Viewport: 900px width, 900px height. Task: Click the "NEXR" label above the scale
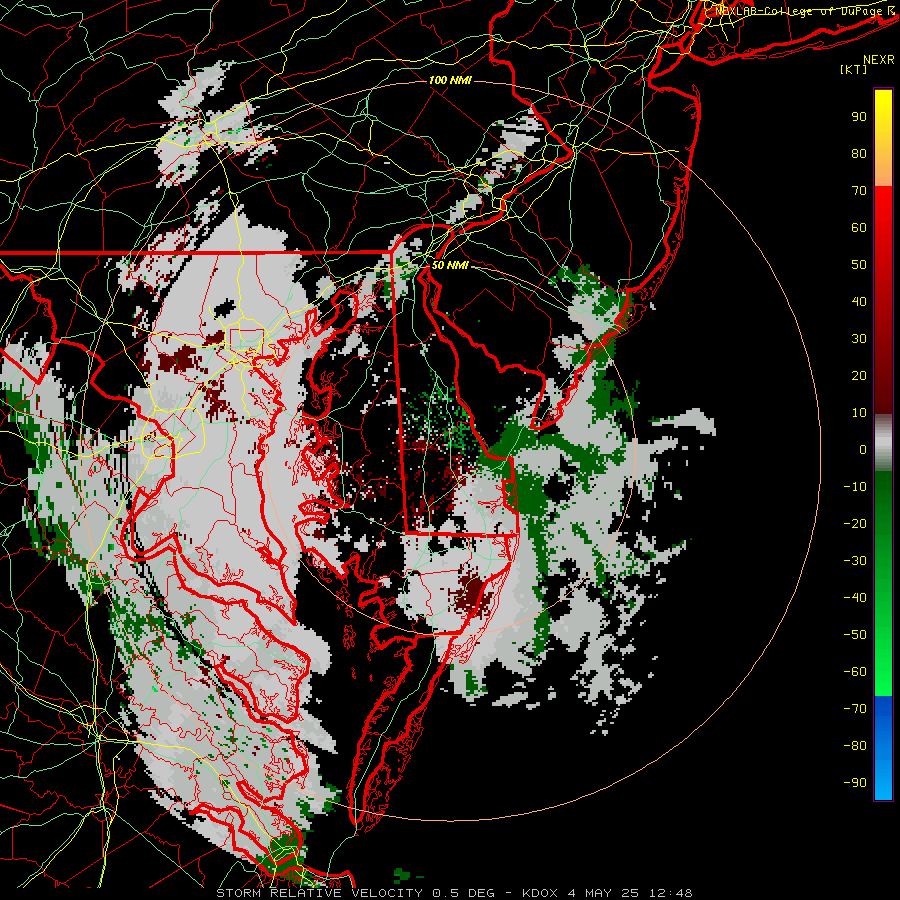pyautogui.click(x=879, y=60)
